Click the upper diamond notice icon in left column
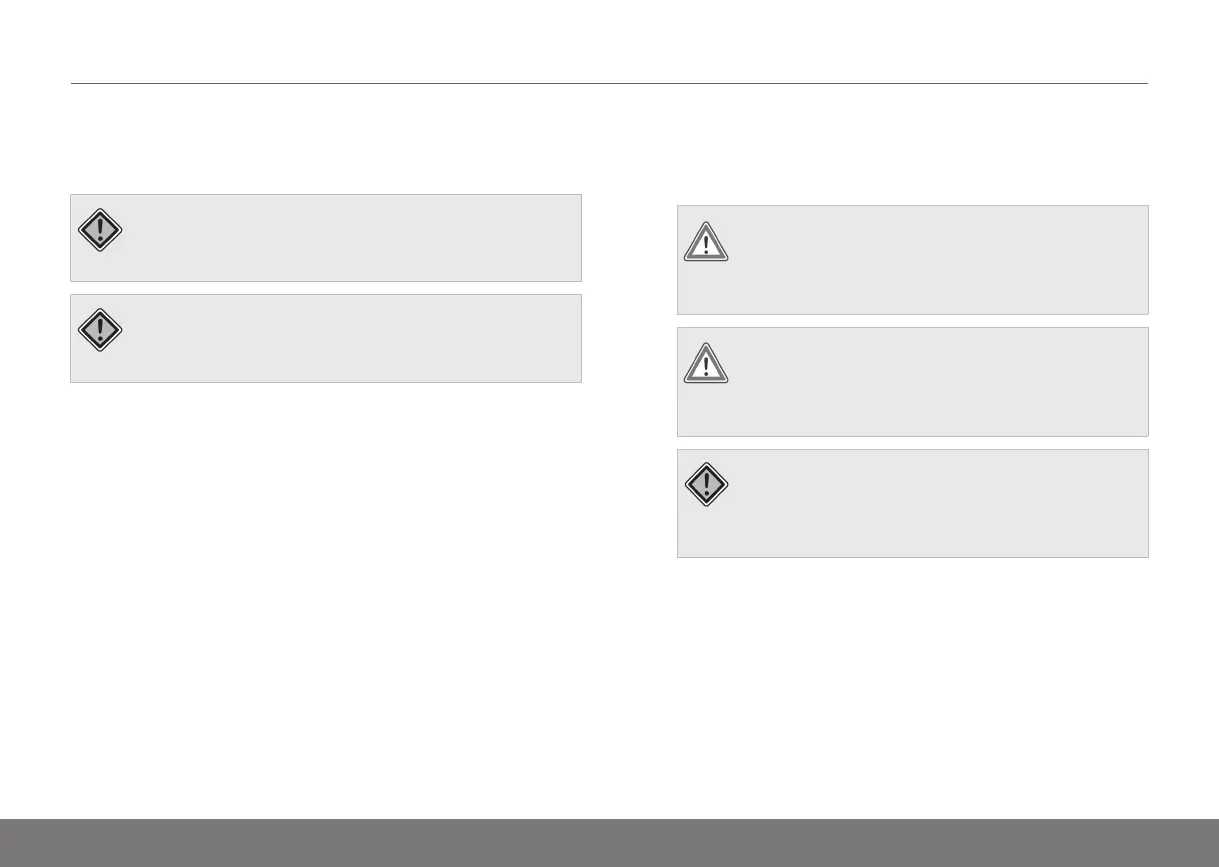This screenshot has height=867, width=1219. click(x=100, y=231)
